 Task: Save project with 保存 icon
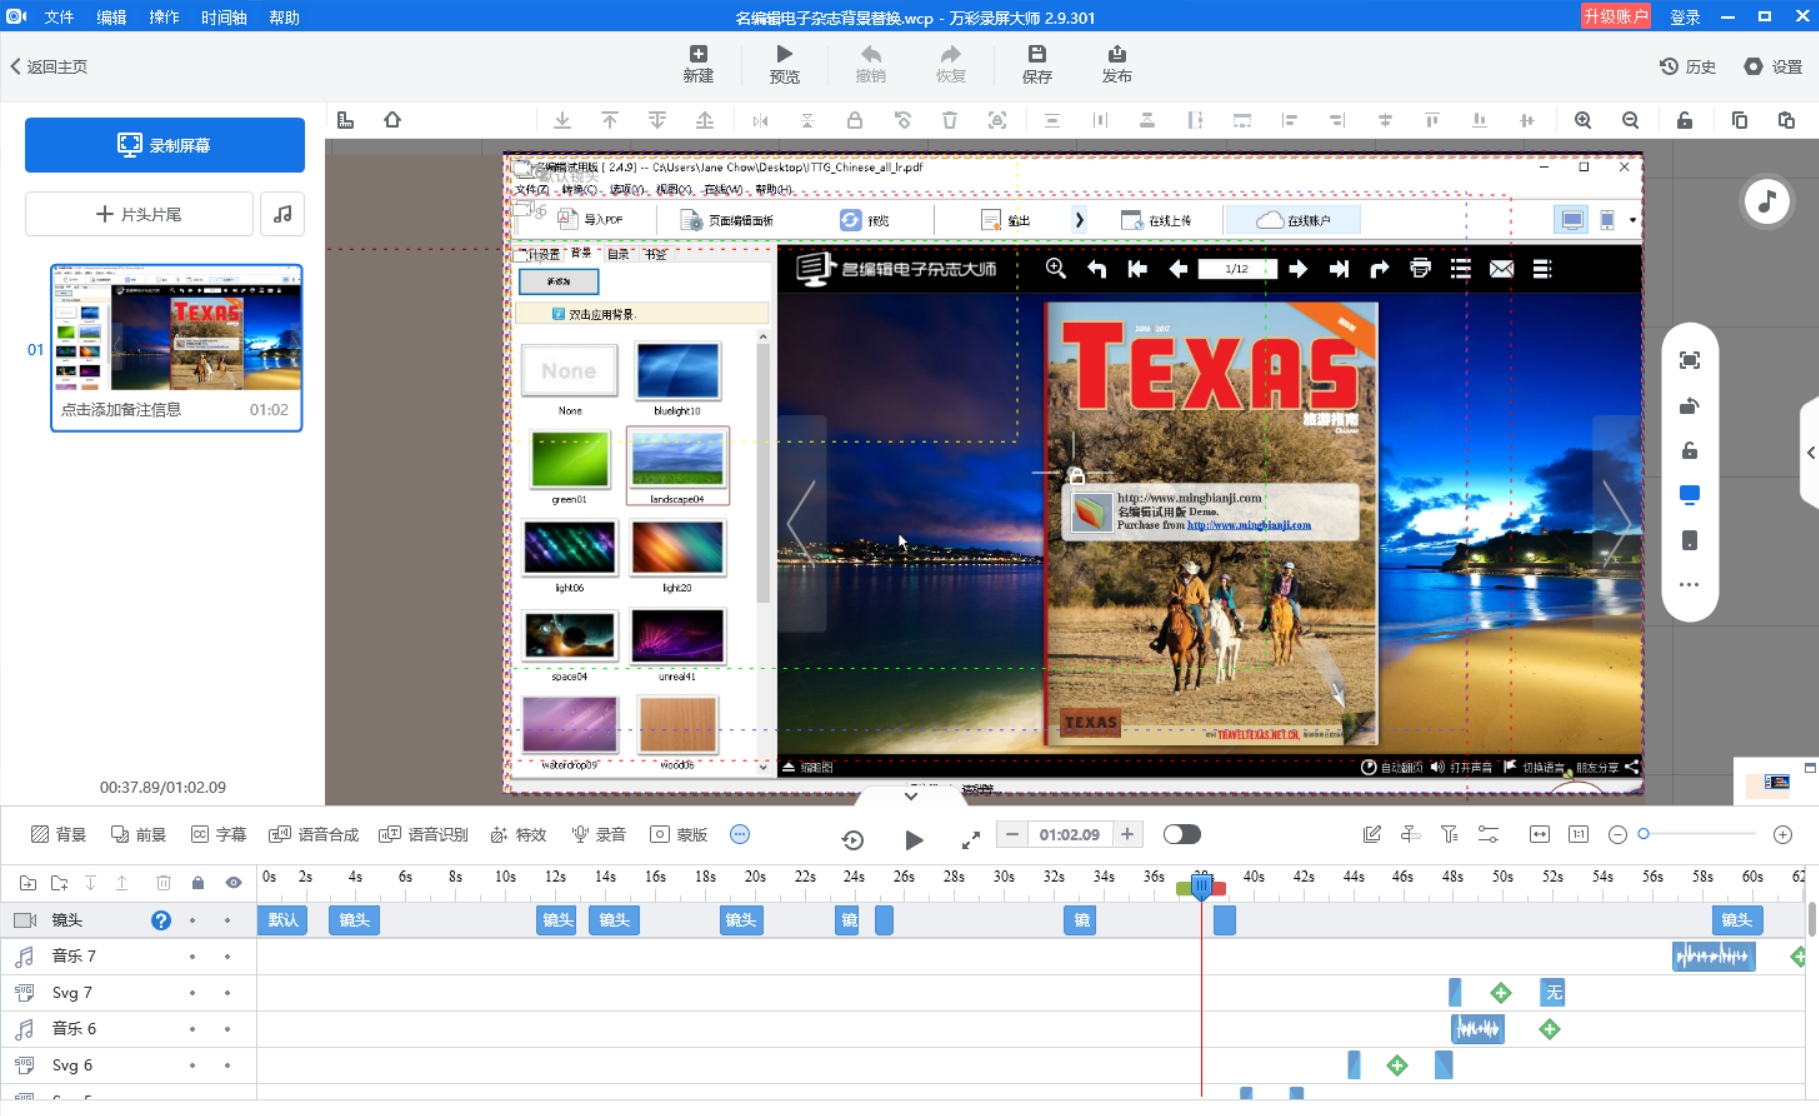click(1037, 64)
